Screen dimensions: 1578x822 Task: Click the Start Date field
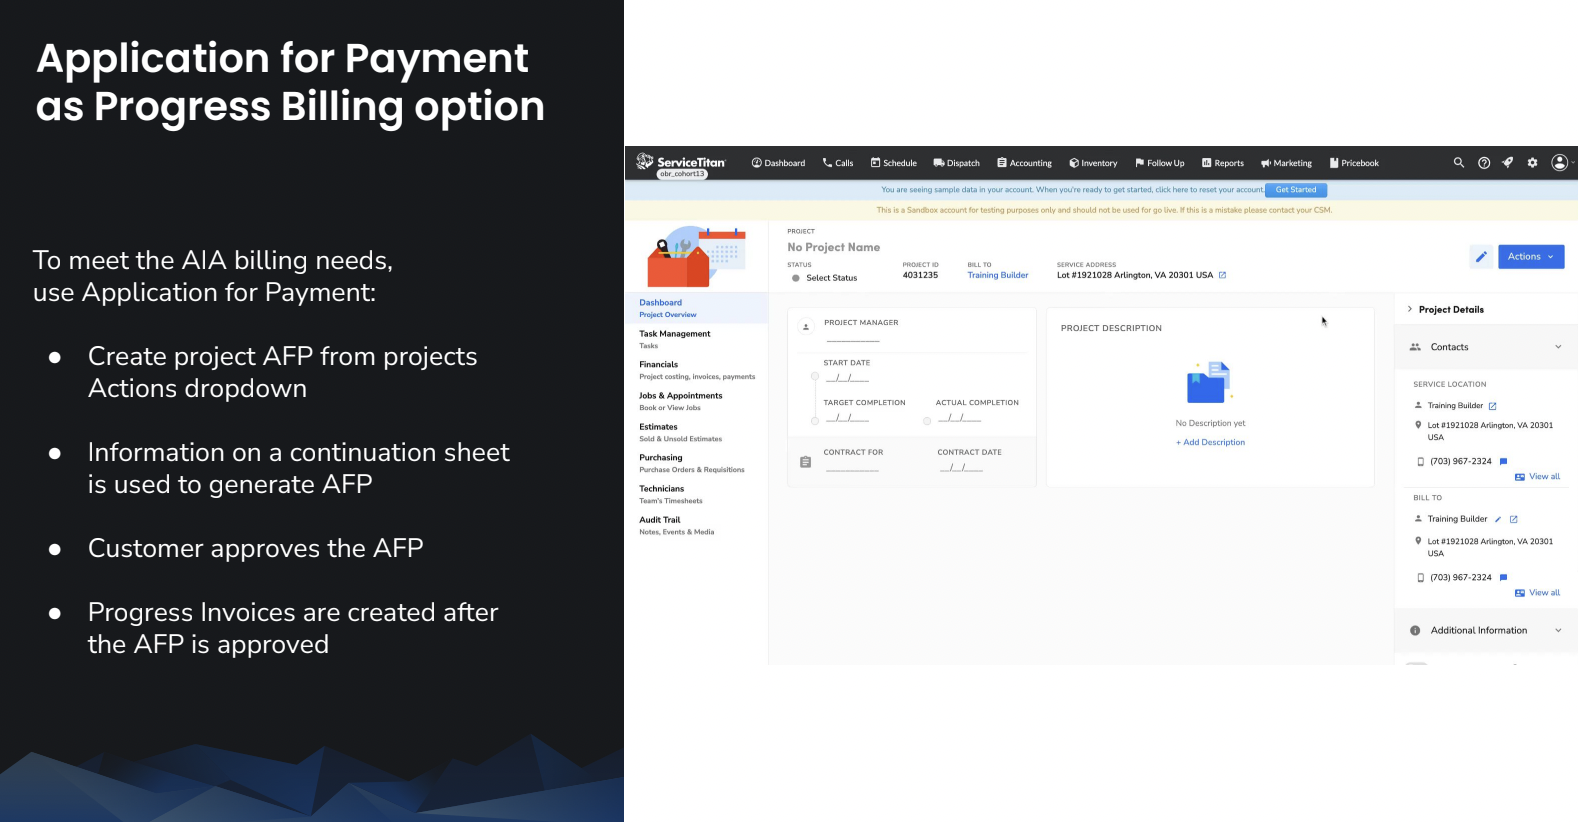coord(847,378)
